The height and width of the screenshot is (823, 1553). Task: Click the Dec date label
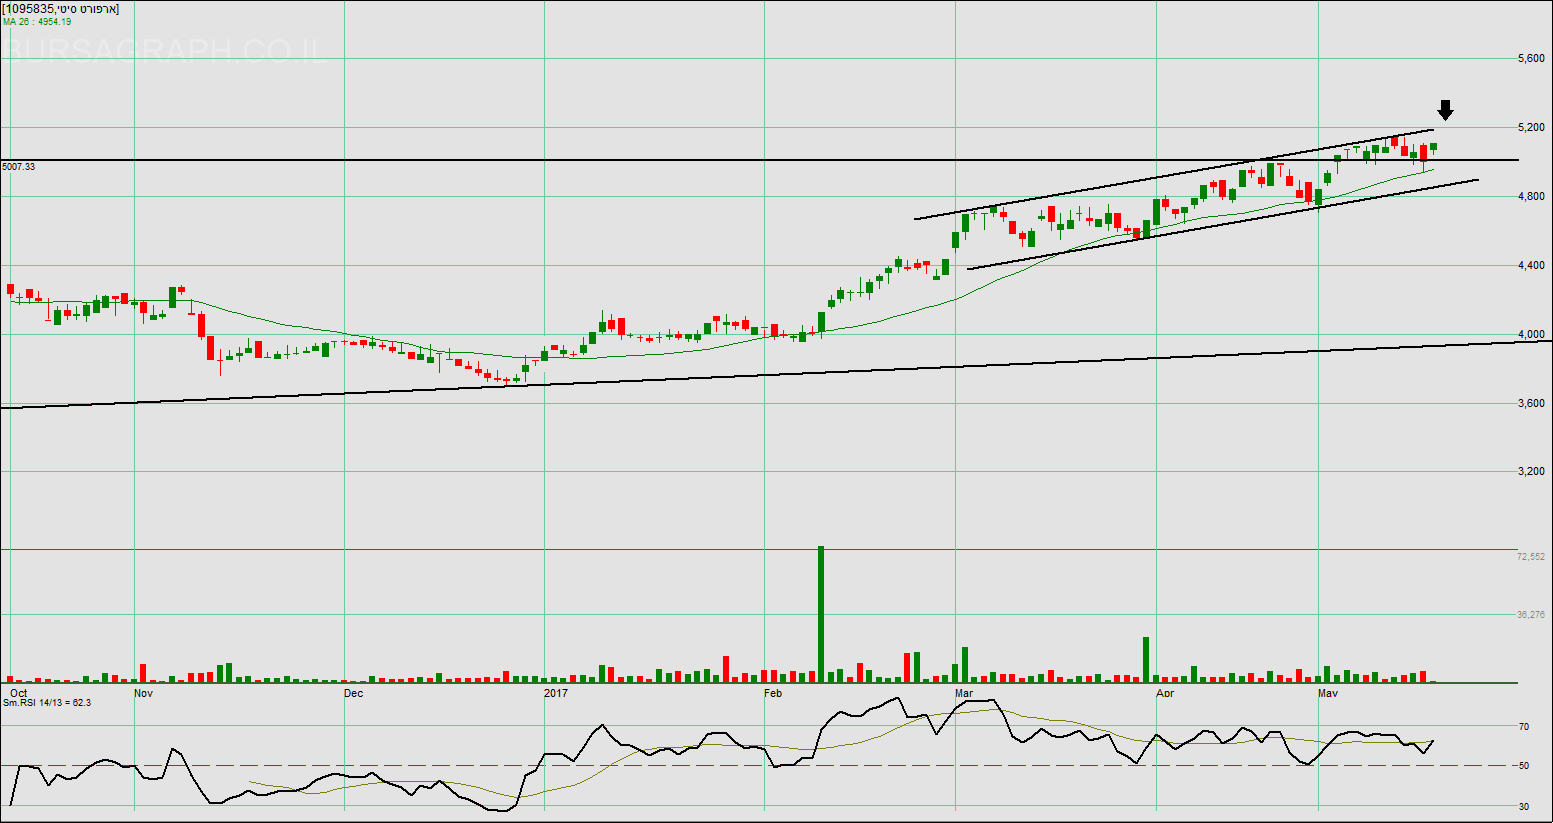click(x=354, y=692)
